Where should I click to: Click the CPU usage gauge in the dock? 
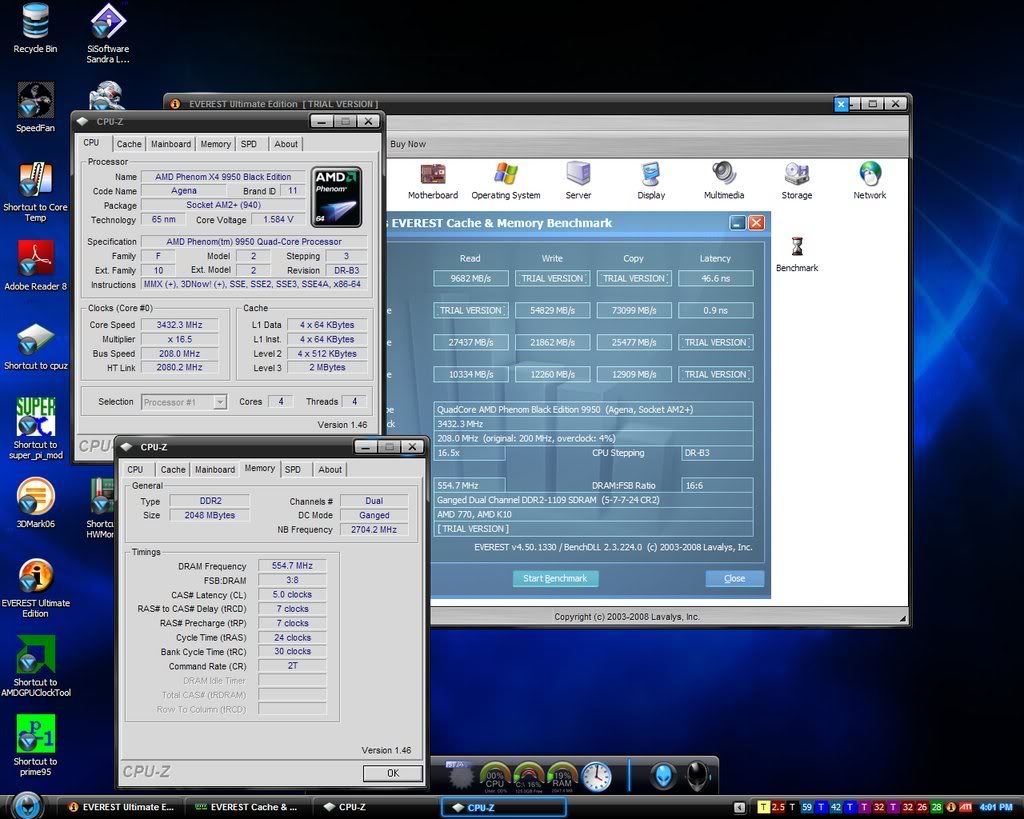(495, 777)
